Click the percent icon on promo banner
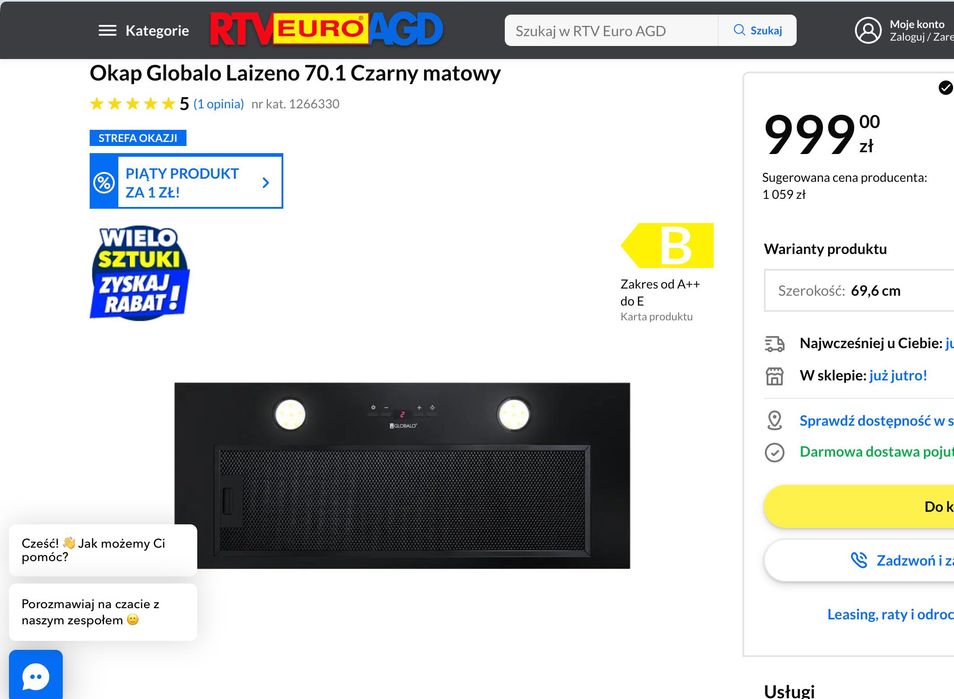The image size is (954, 699). pos(103,182)
